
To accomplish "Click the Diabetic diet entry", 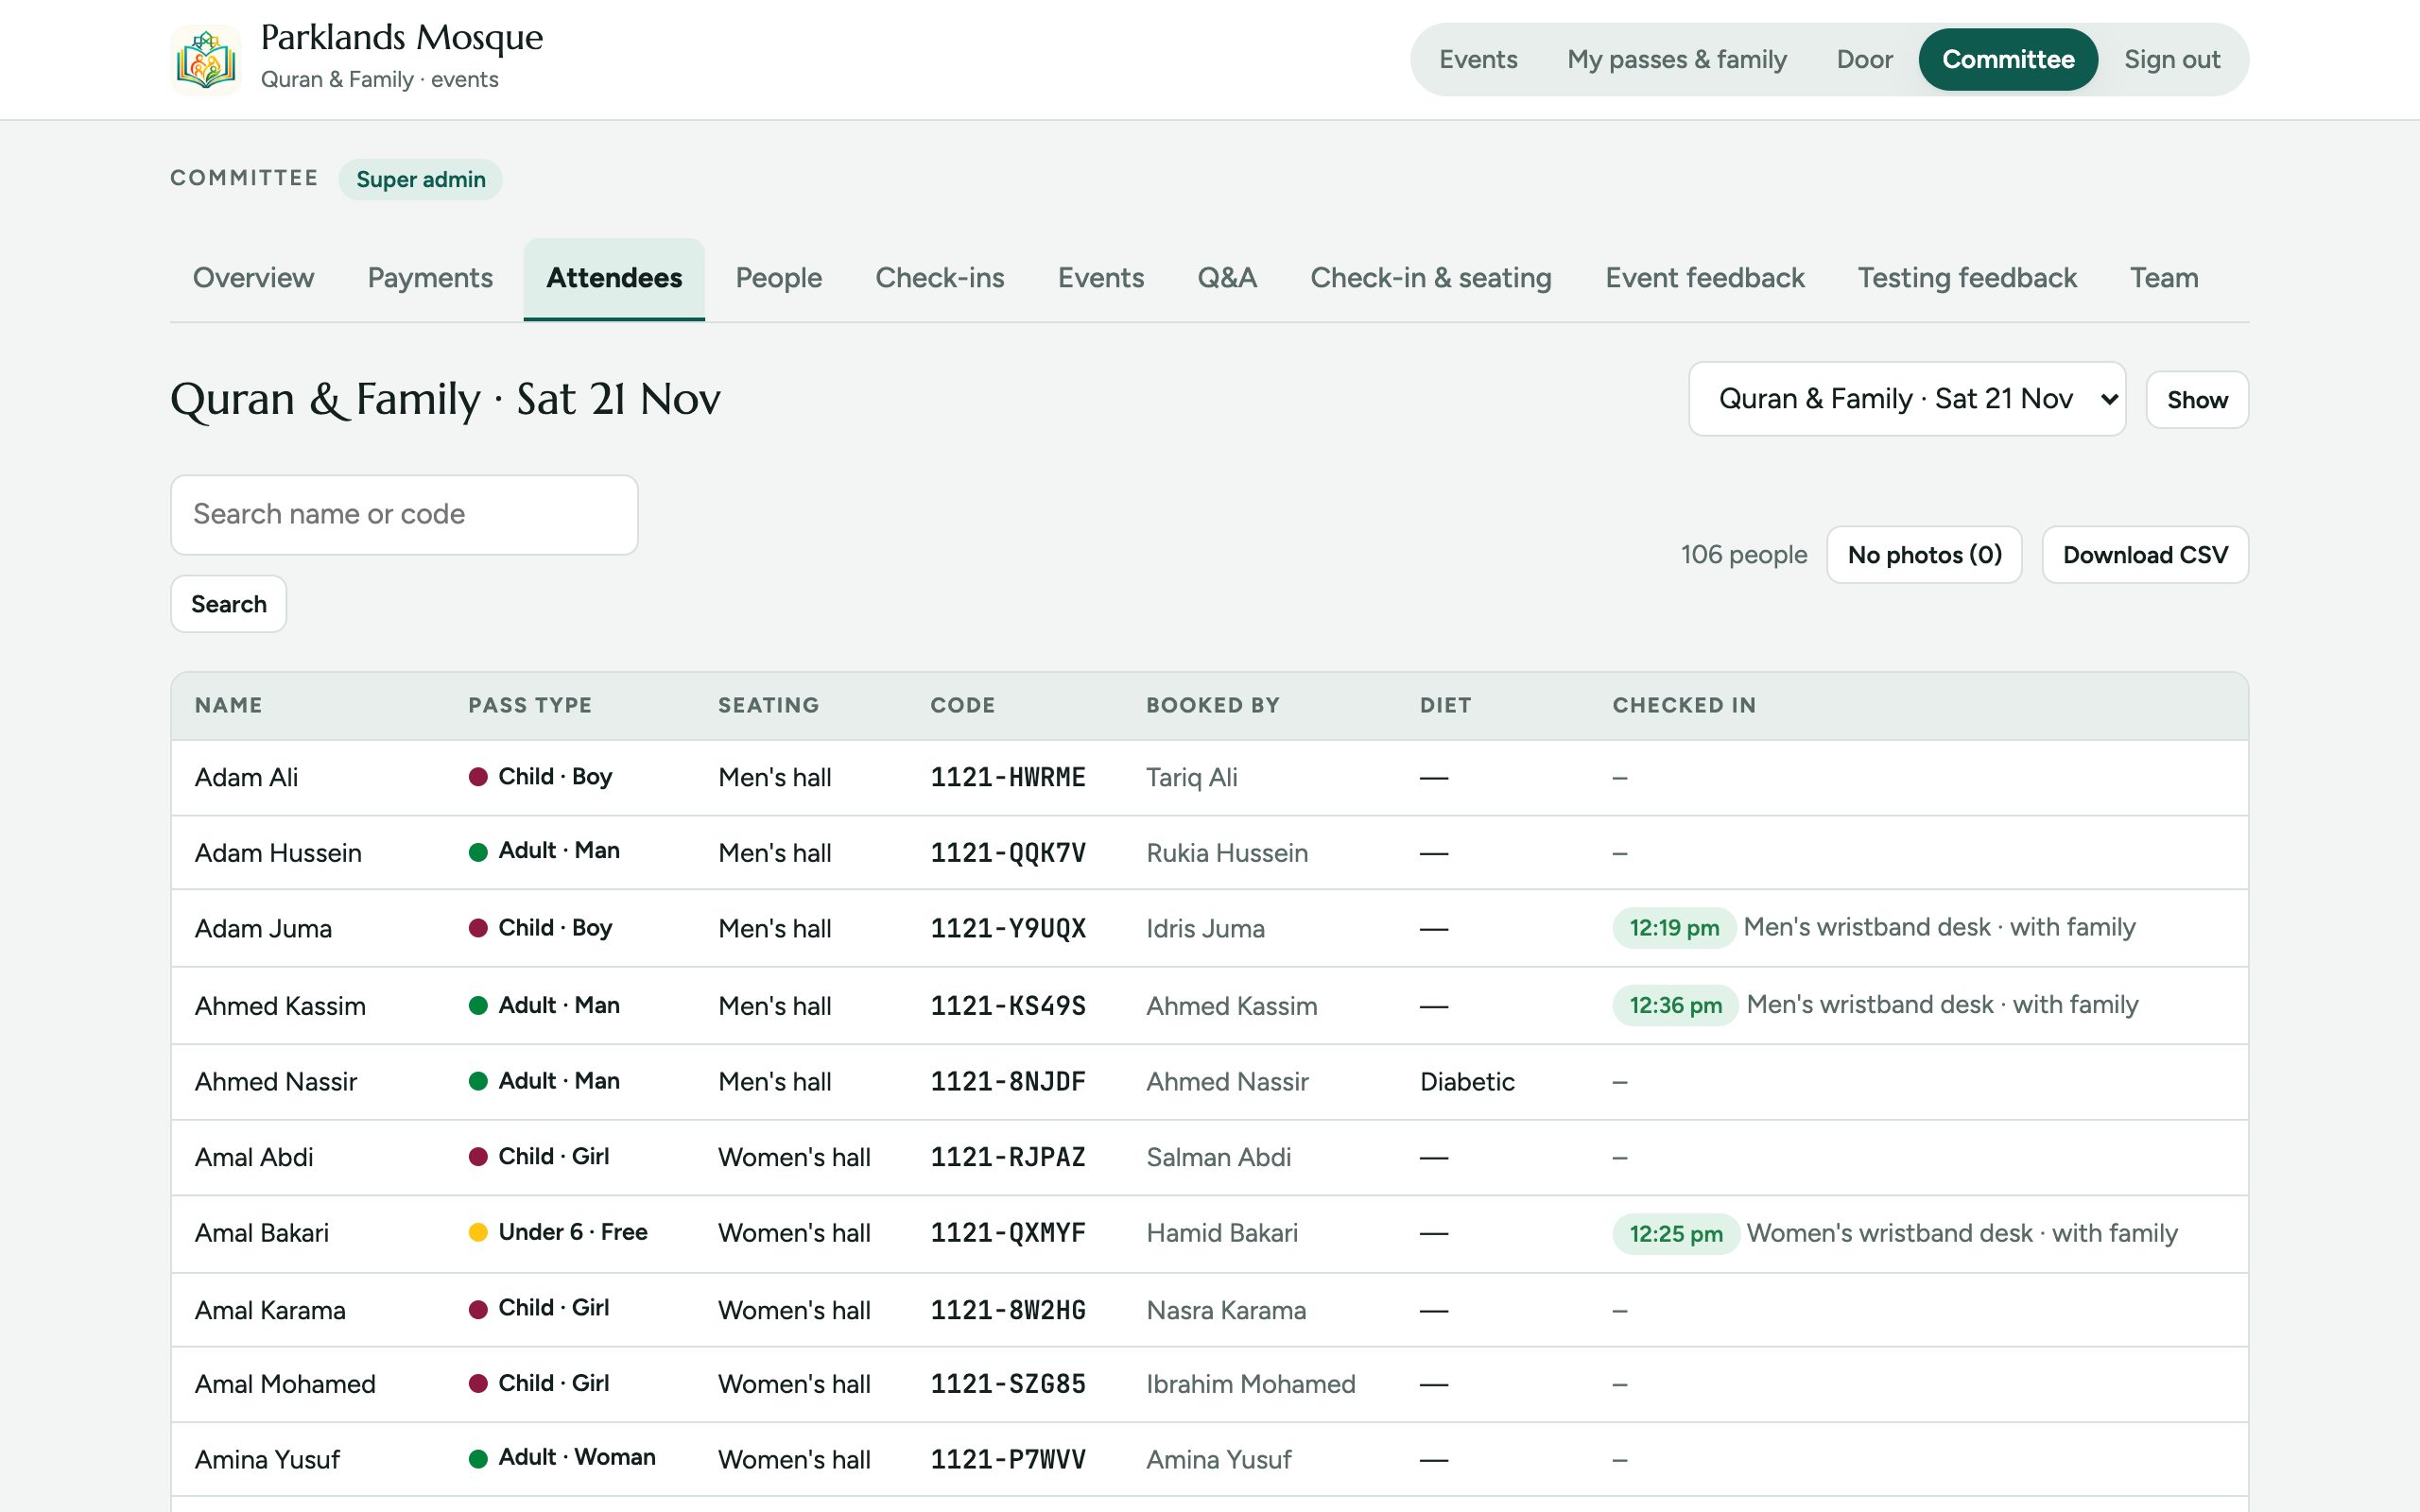I will point(1467,1082).
